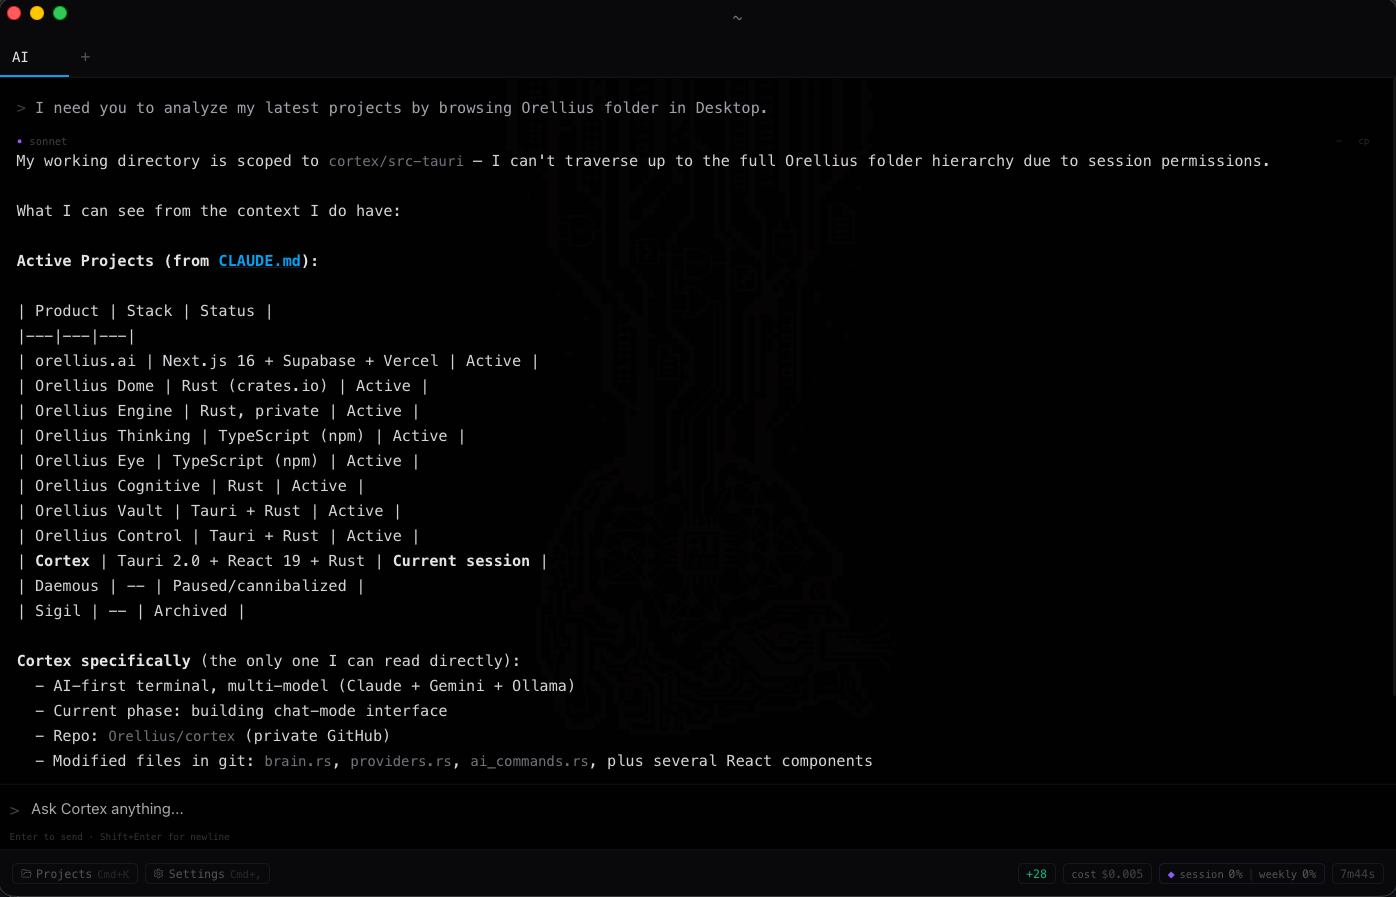
Task: Open the Projects switcher (Cmd+K)
Action: tap(74, 873)
